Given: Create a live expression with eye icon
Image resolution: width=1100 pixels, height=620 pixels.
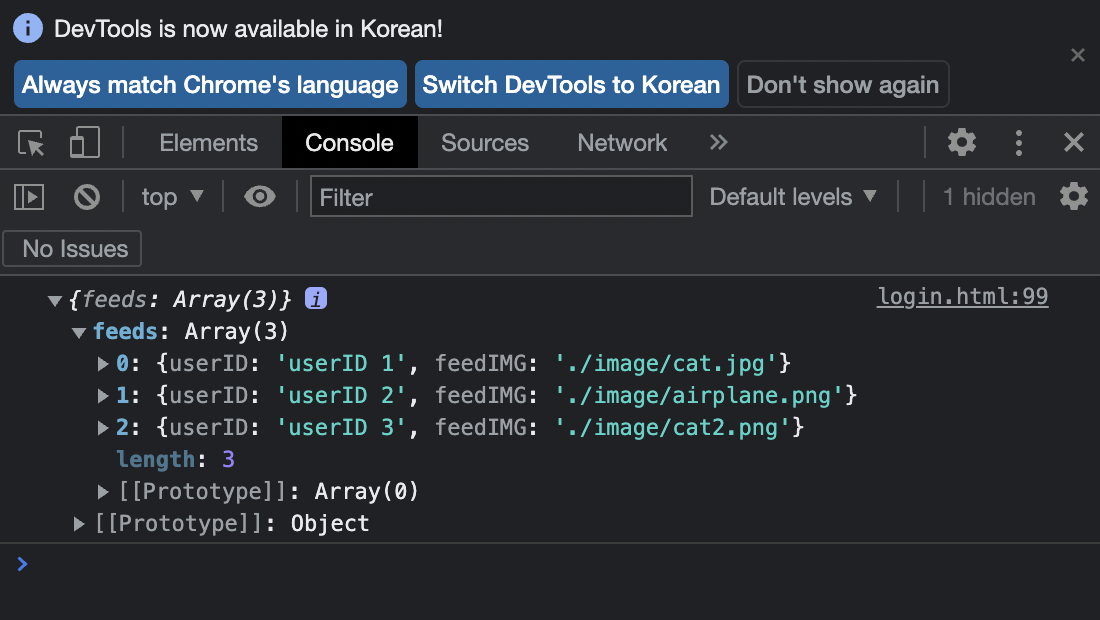Looking at the screenshot, I should point(260,197).
